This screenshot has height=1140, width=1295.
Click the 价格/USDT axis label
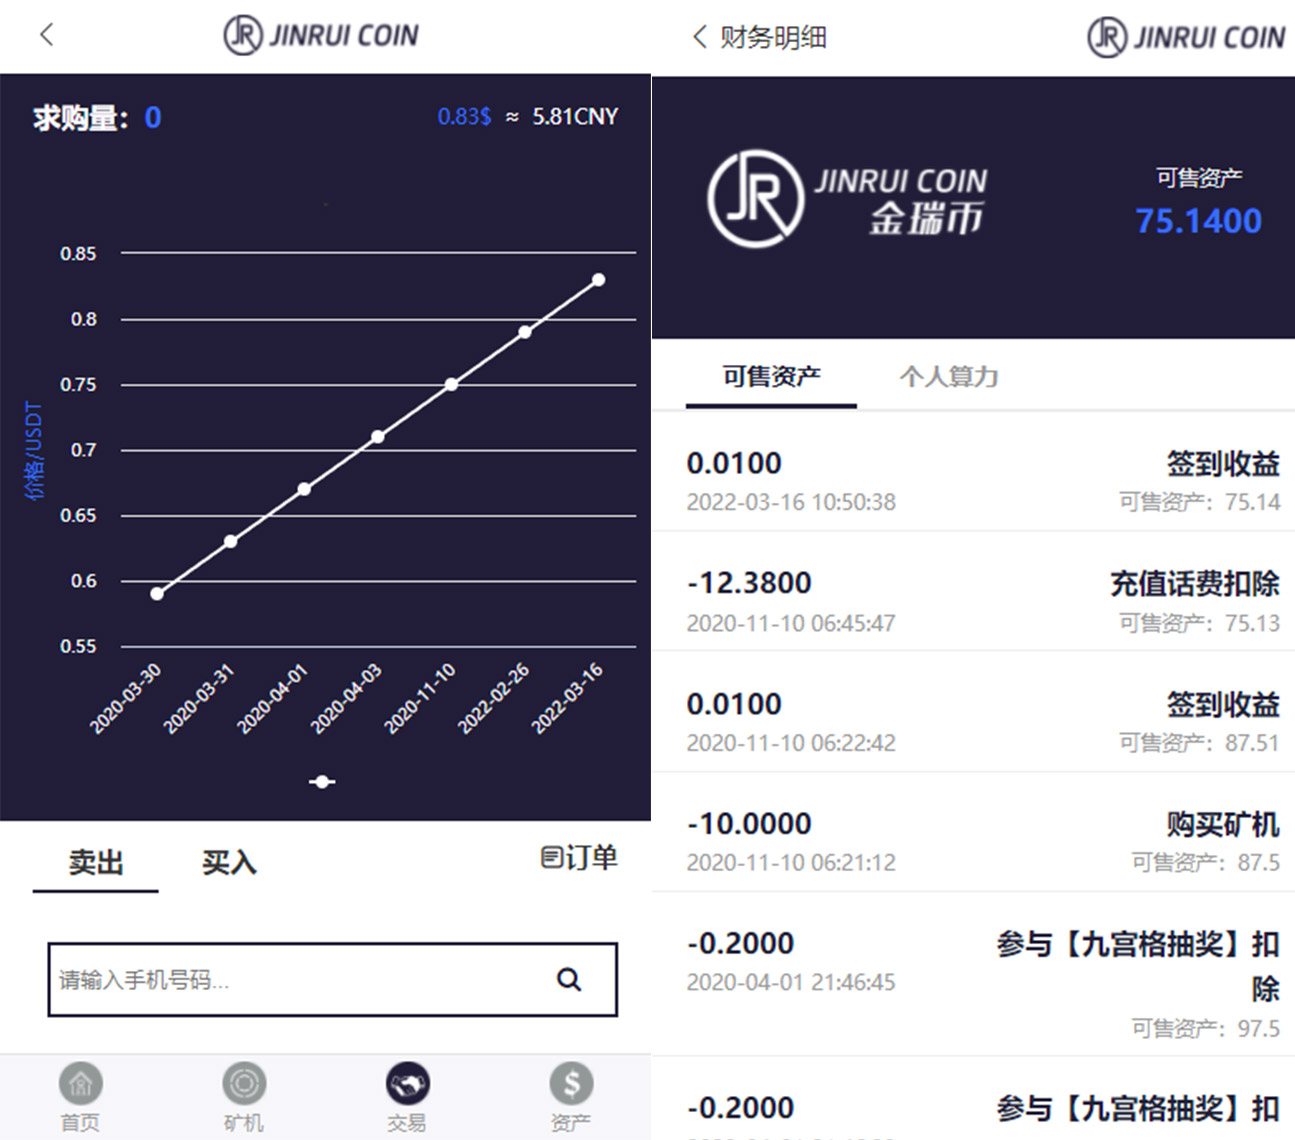[34, 450]
